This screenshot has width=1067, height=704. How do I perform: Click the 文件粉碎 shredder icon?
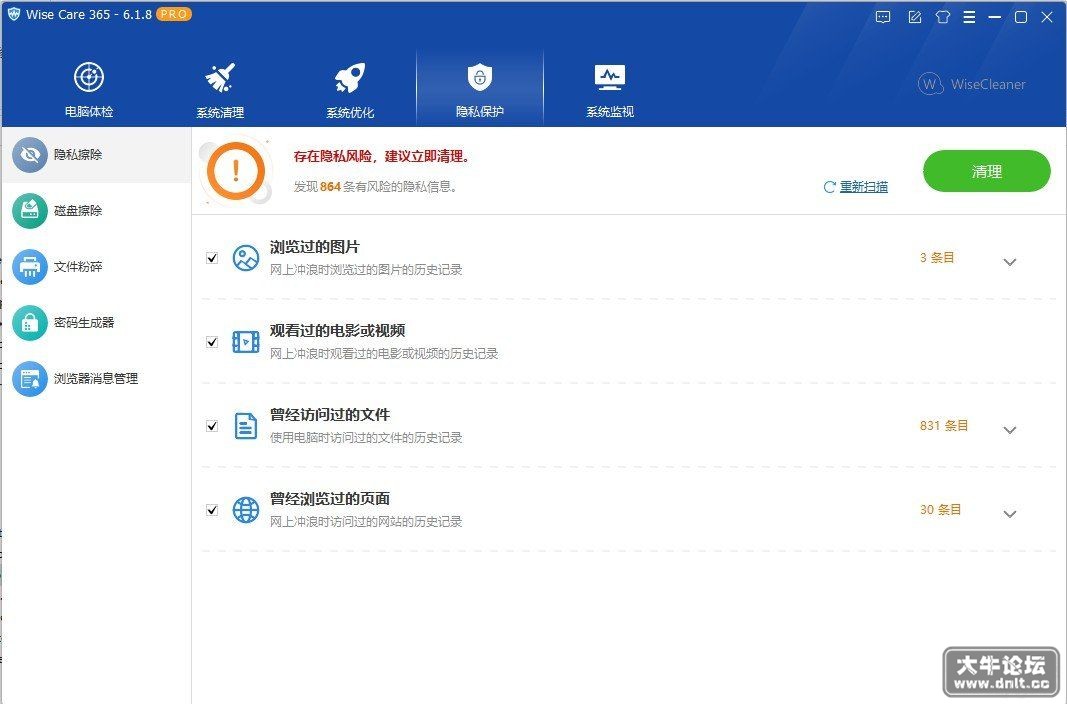coord(30,267)
